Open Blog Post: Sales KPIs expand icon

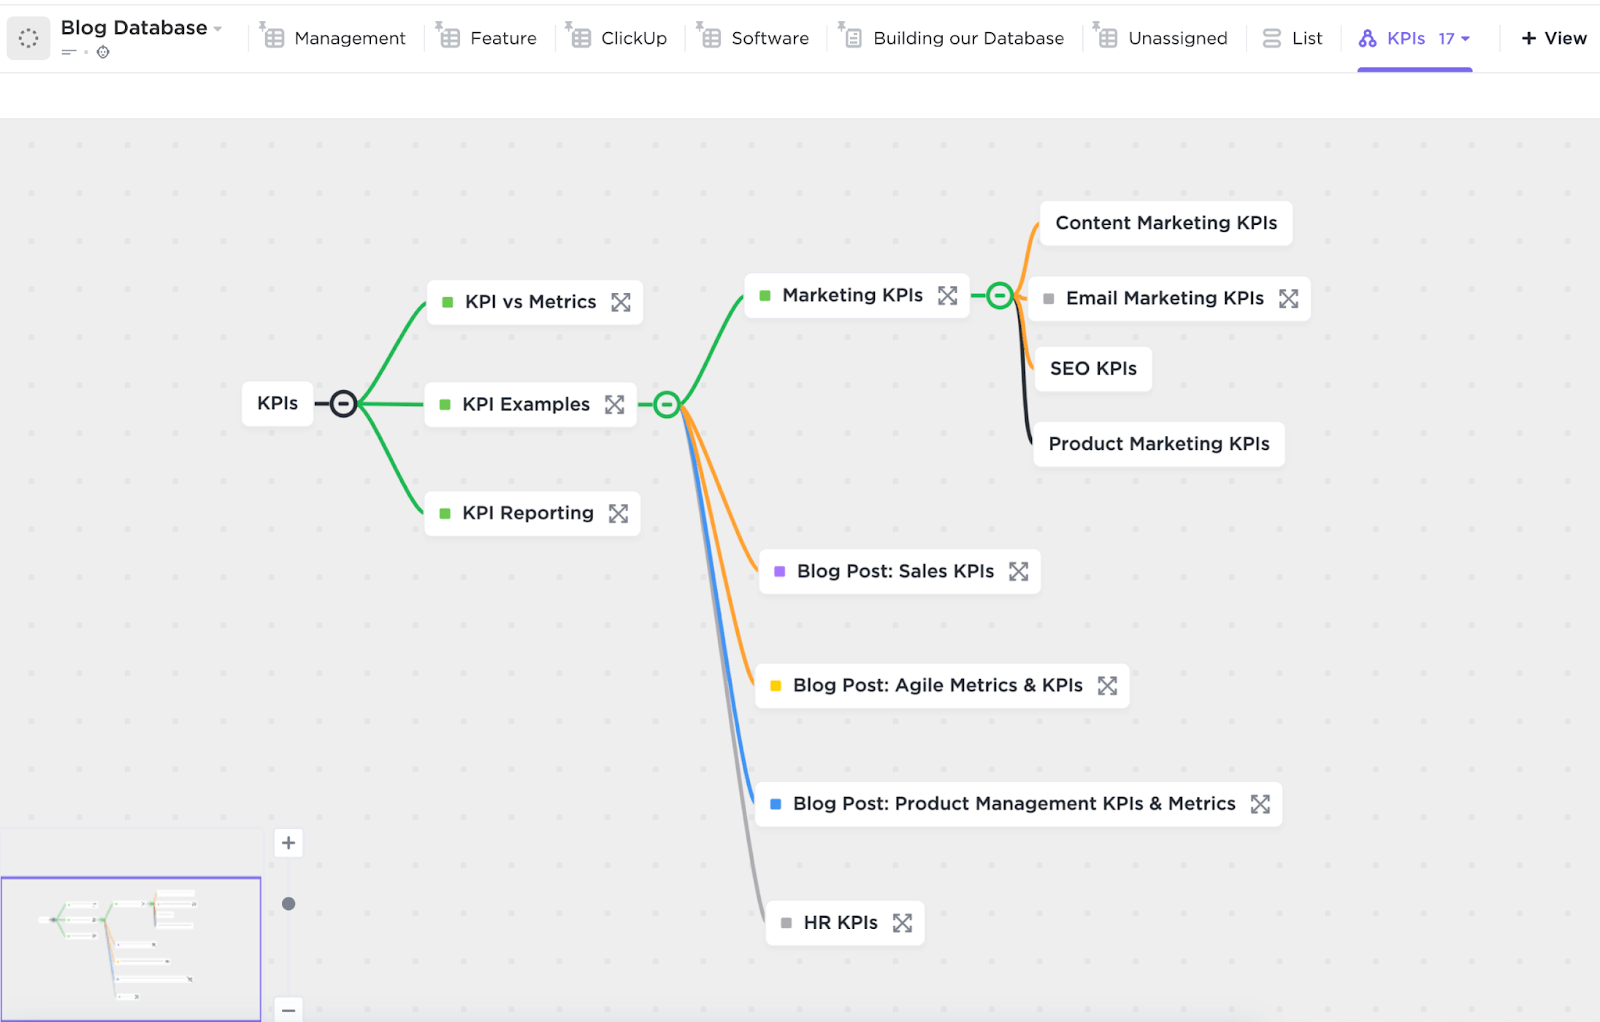pos(1019,571)
